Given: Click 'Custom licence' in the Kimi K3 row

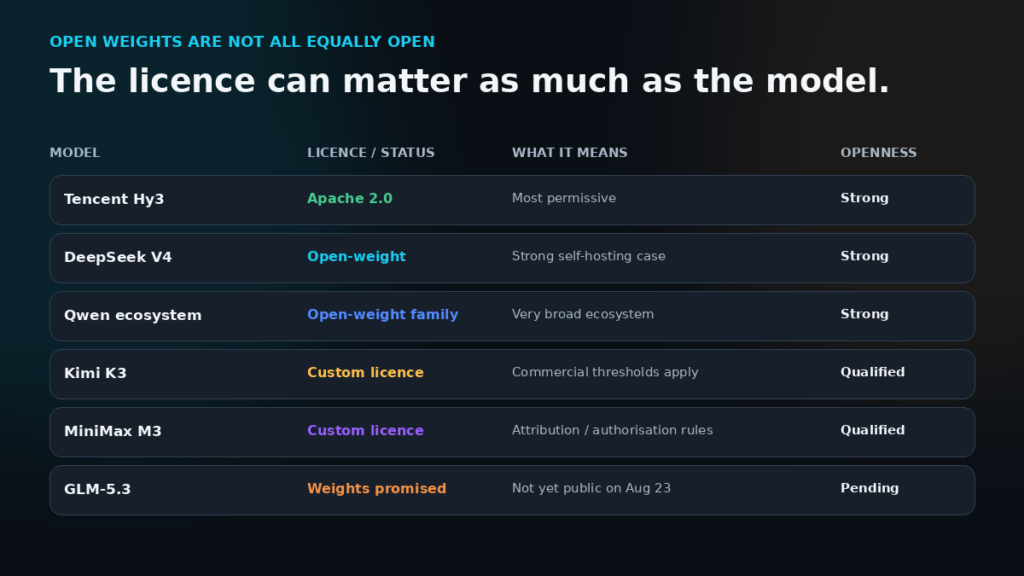Looking at the screenshot, I should [366, 373].
